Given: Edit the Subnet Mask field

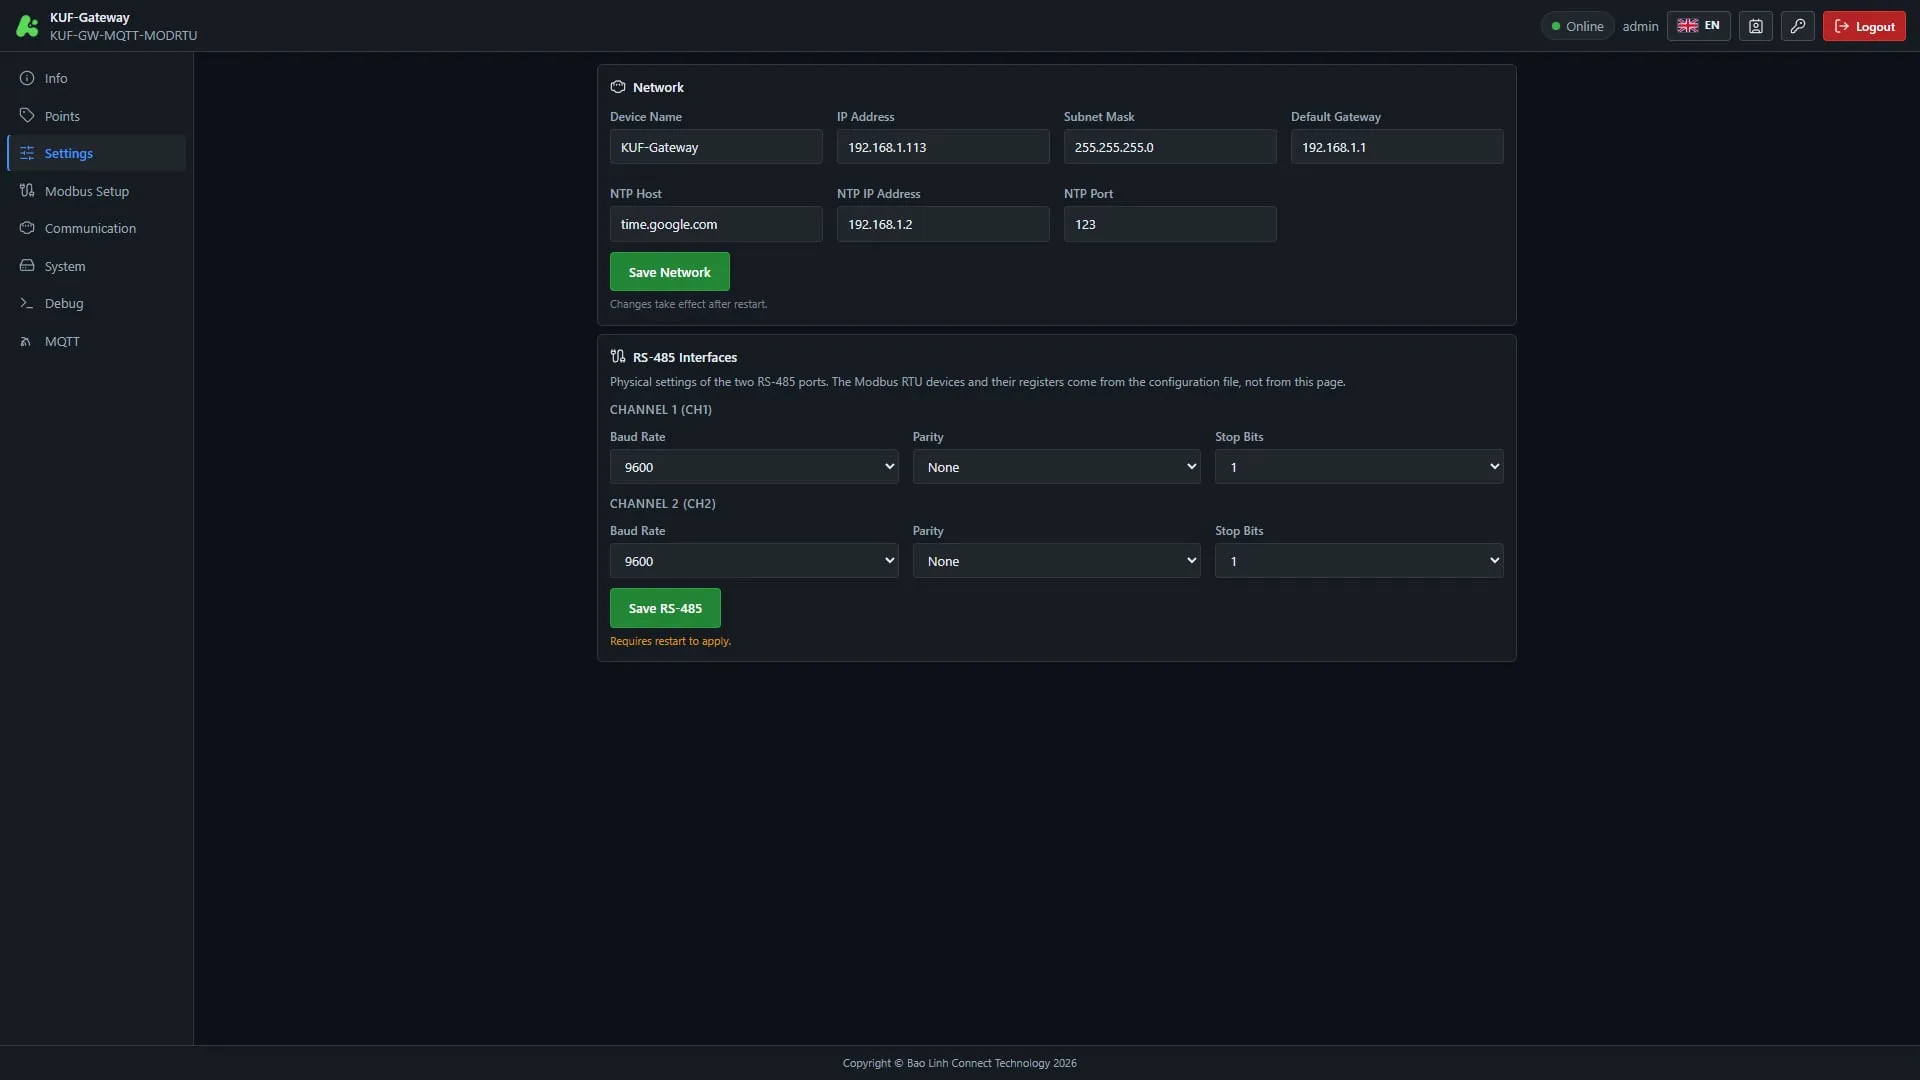Looking at the screenshot, I should click(x=1170, y=147).
